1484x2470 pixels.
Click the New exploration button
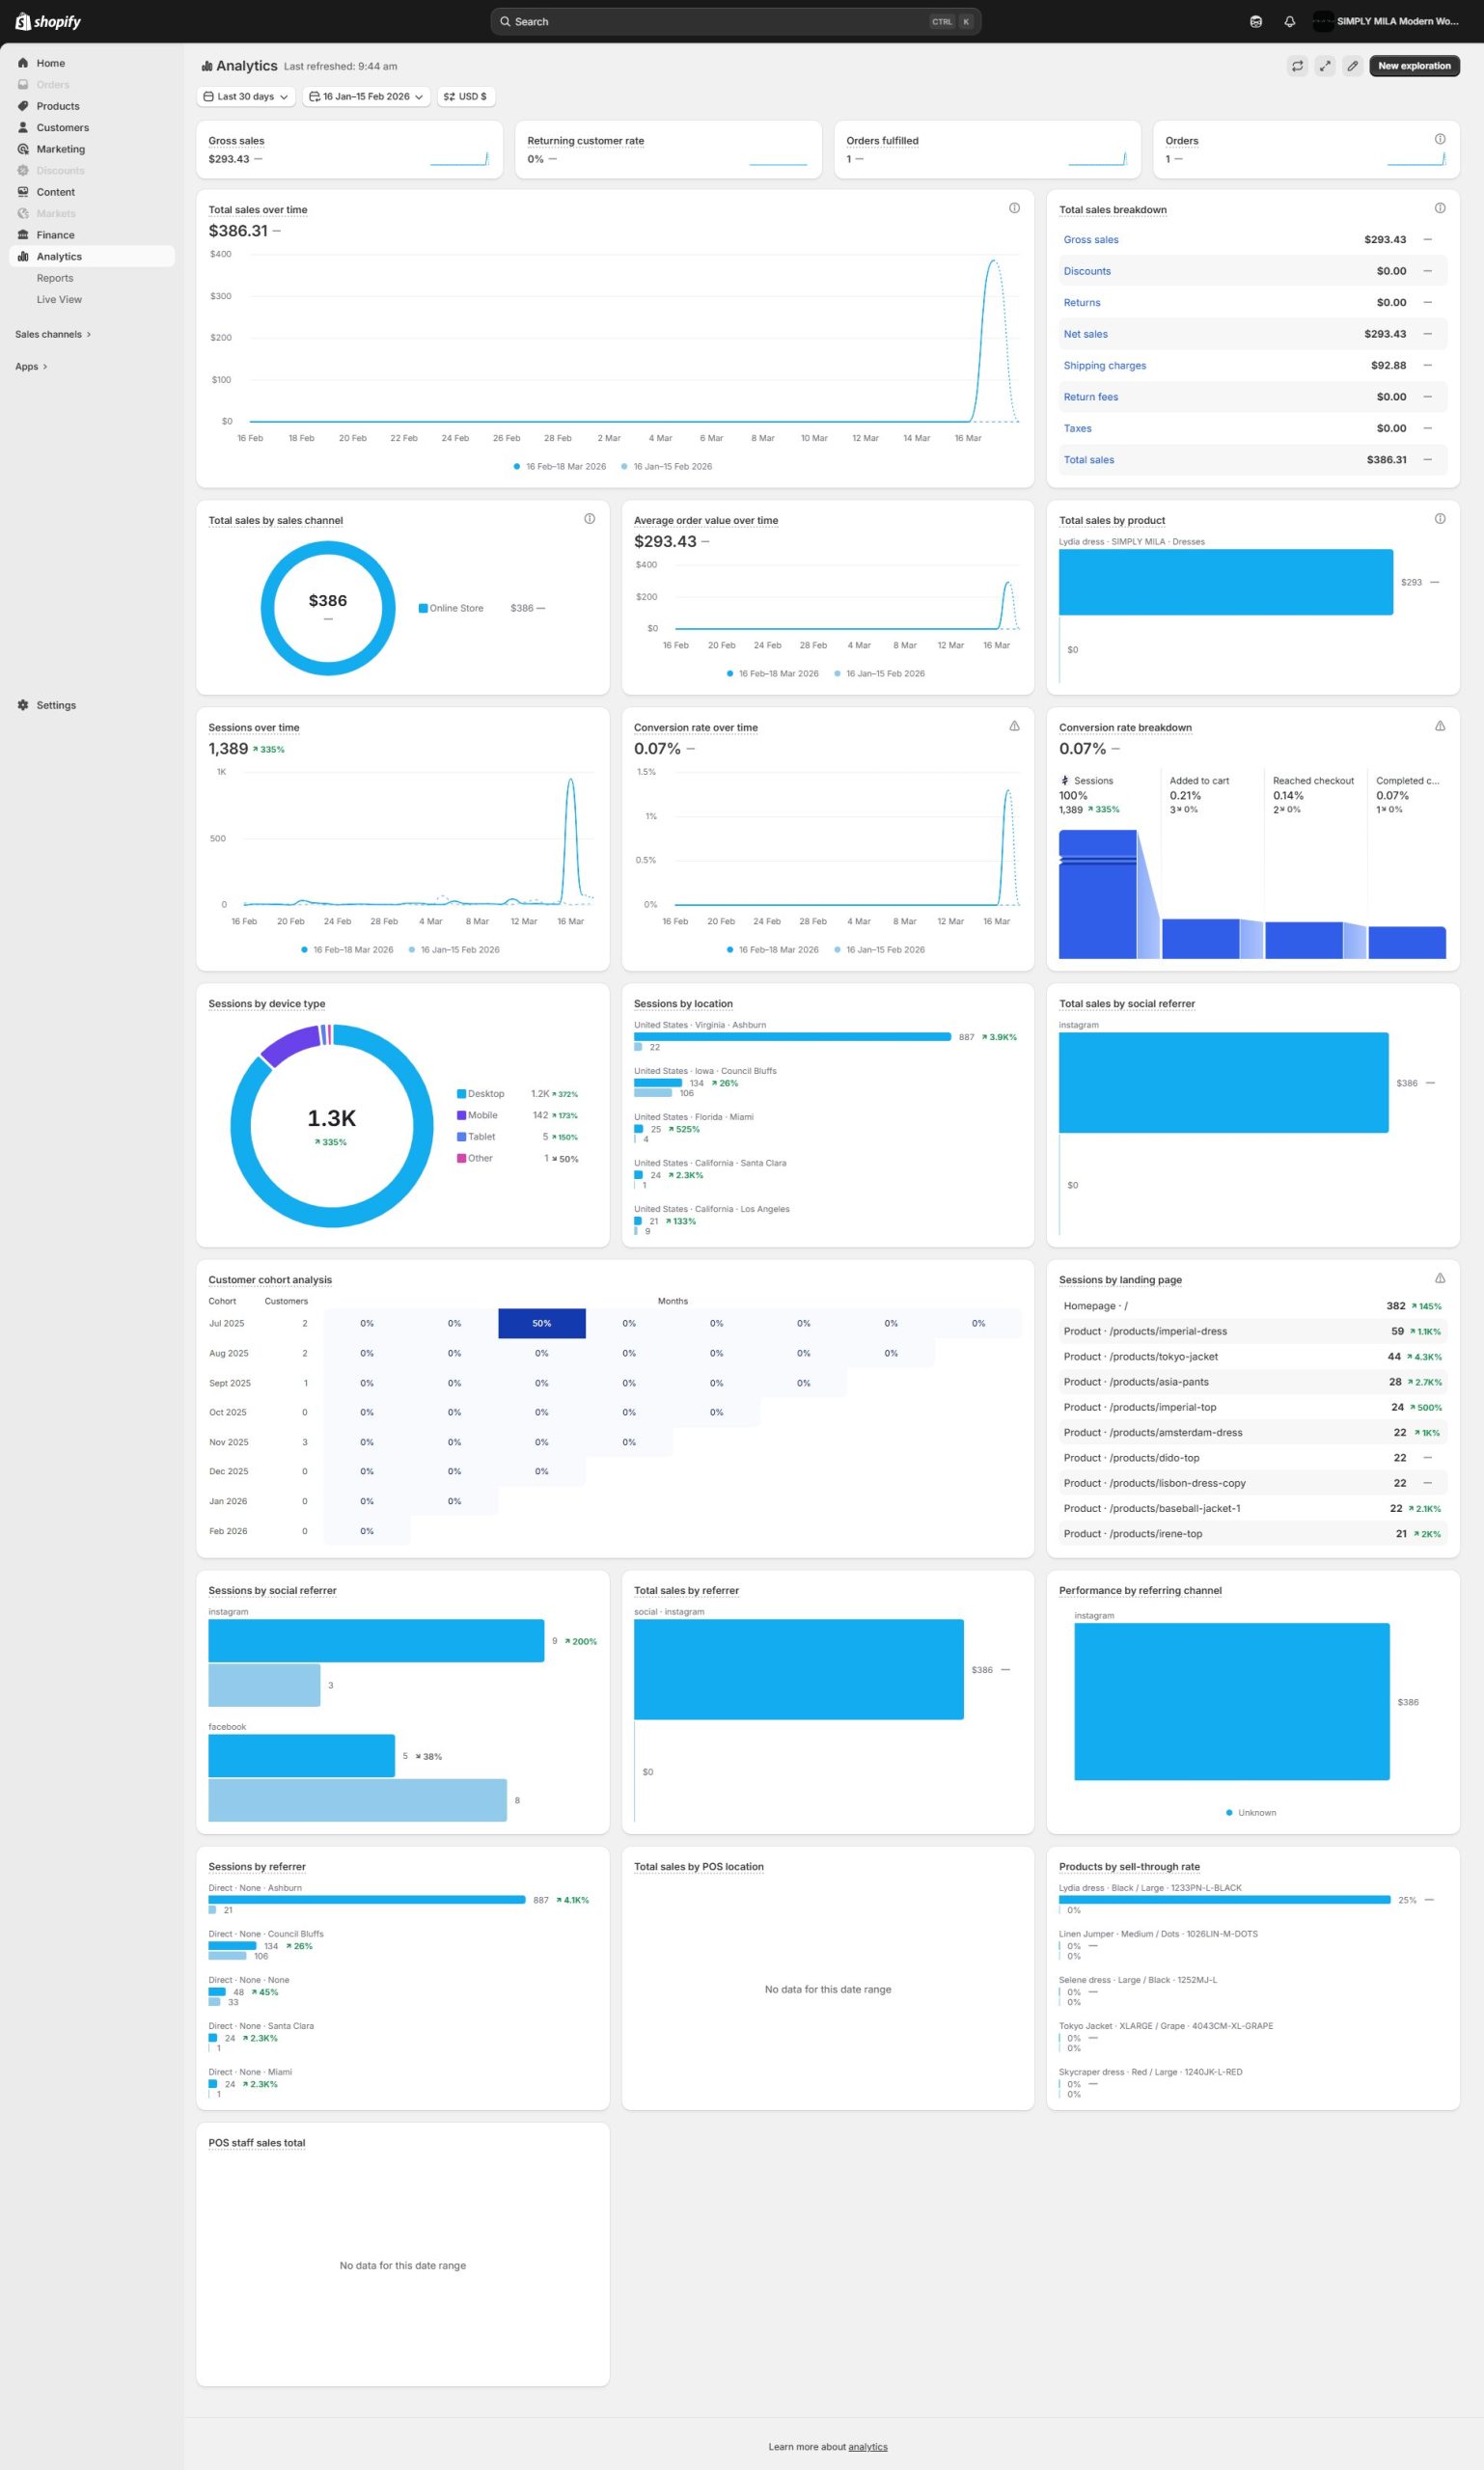[1413, 66]
